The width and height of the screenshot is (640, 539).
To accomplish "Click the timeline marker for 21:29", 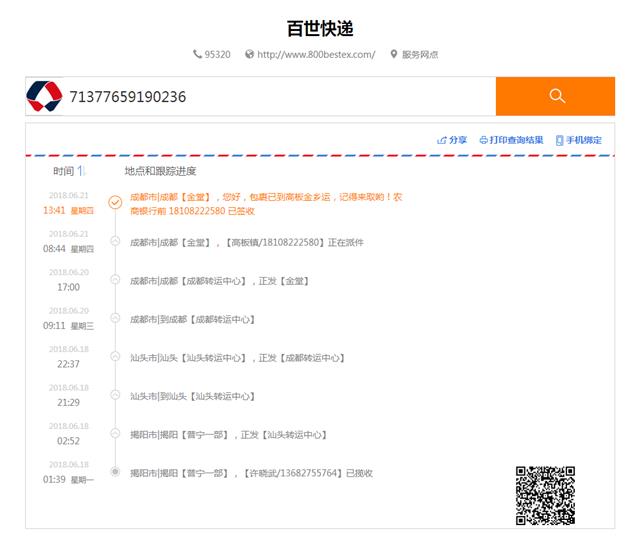I will (116, 395).
